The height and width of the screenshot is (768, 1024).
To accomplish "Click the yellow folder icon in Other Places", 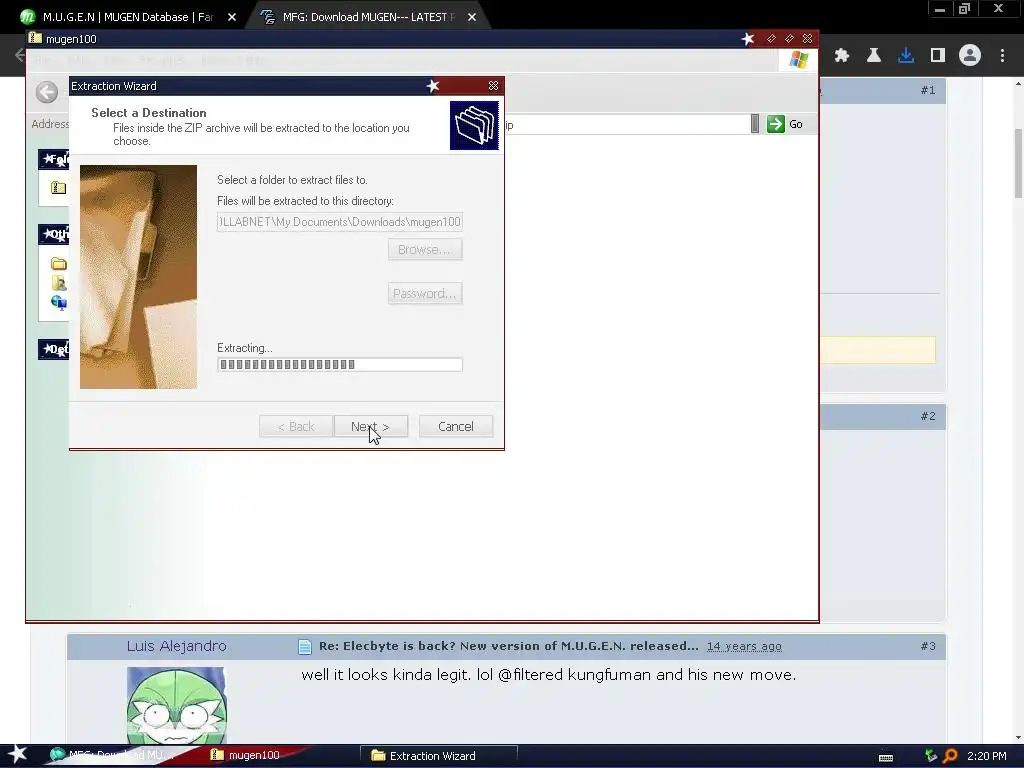I will pyautogui.click(x=59, y=264).
